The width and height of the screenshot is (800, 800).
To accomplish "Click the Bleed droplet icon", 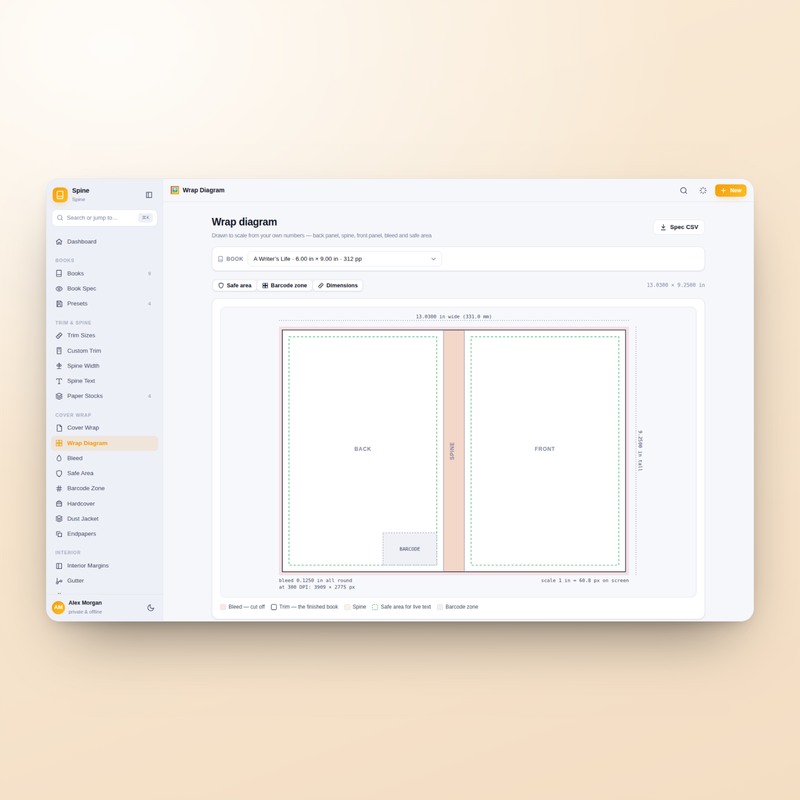I will coord(59,458).
